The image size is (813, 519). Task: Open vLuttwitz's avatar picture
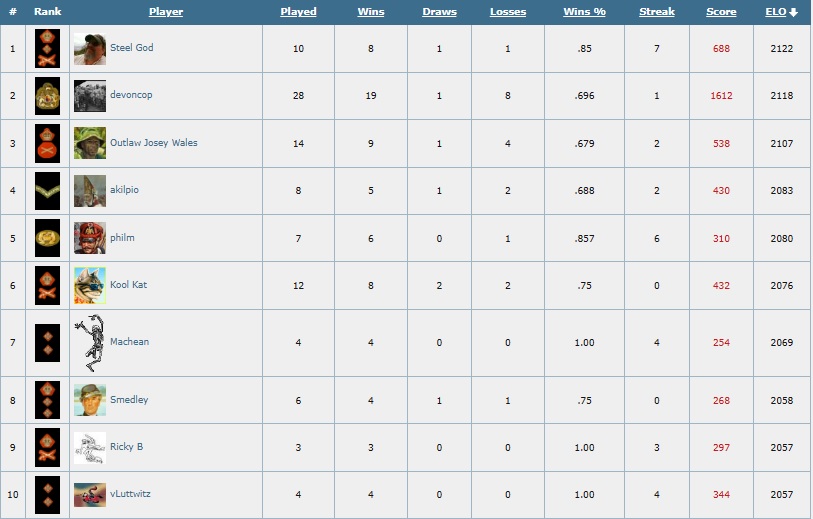point(90,495)
